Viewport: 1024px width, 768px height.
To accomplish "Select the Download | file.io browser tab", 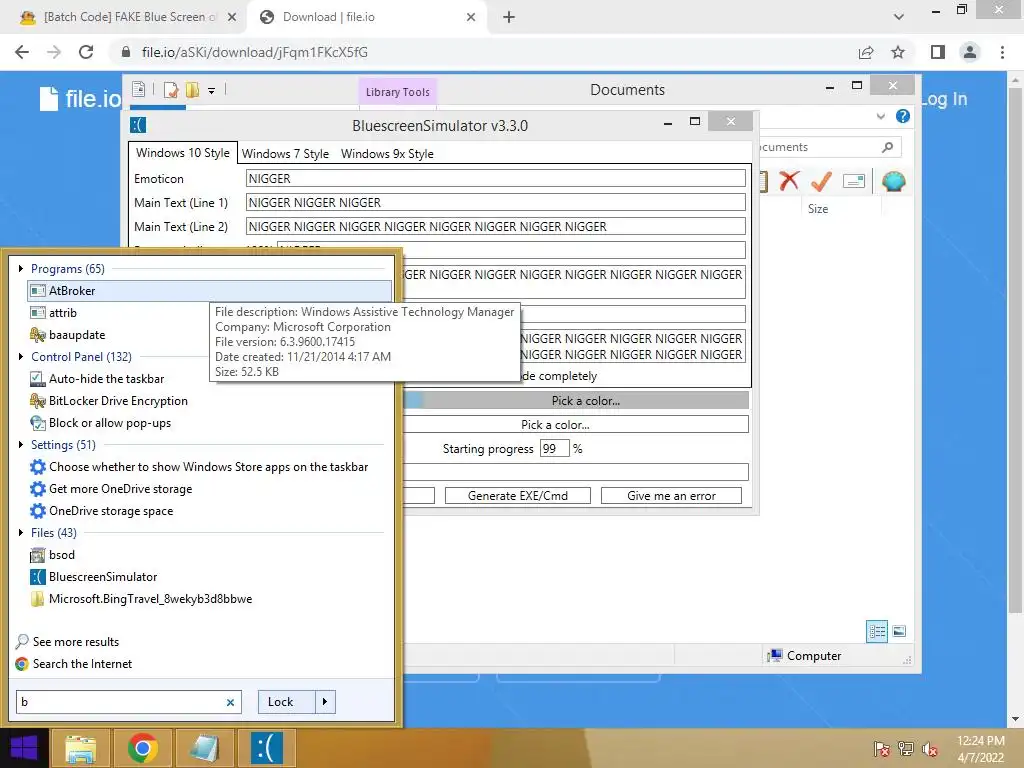I will pos(366,17).
